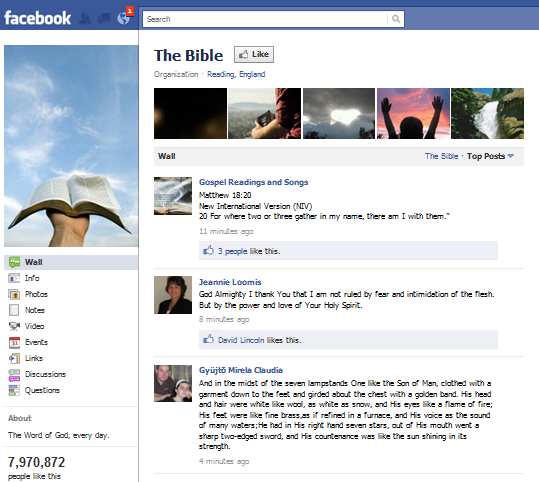The image size is (539, 482).
Task: Open the raised hands sunset thumbnail
Action: pyautogui.click(x=413, y=113)
